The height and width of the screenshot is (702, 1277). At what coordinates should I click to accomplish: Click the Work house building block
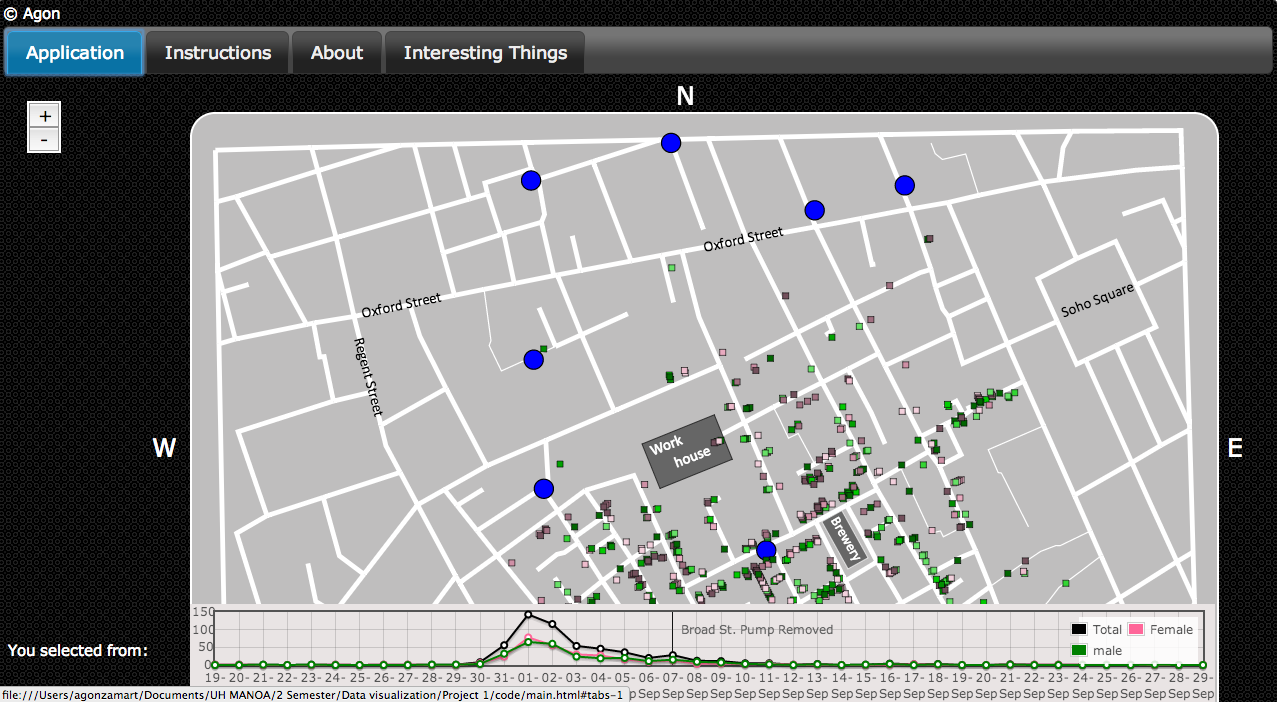coord(687,451)
